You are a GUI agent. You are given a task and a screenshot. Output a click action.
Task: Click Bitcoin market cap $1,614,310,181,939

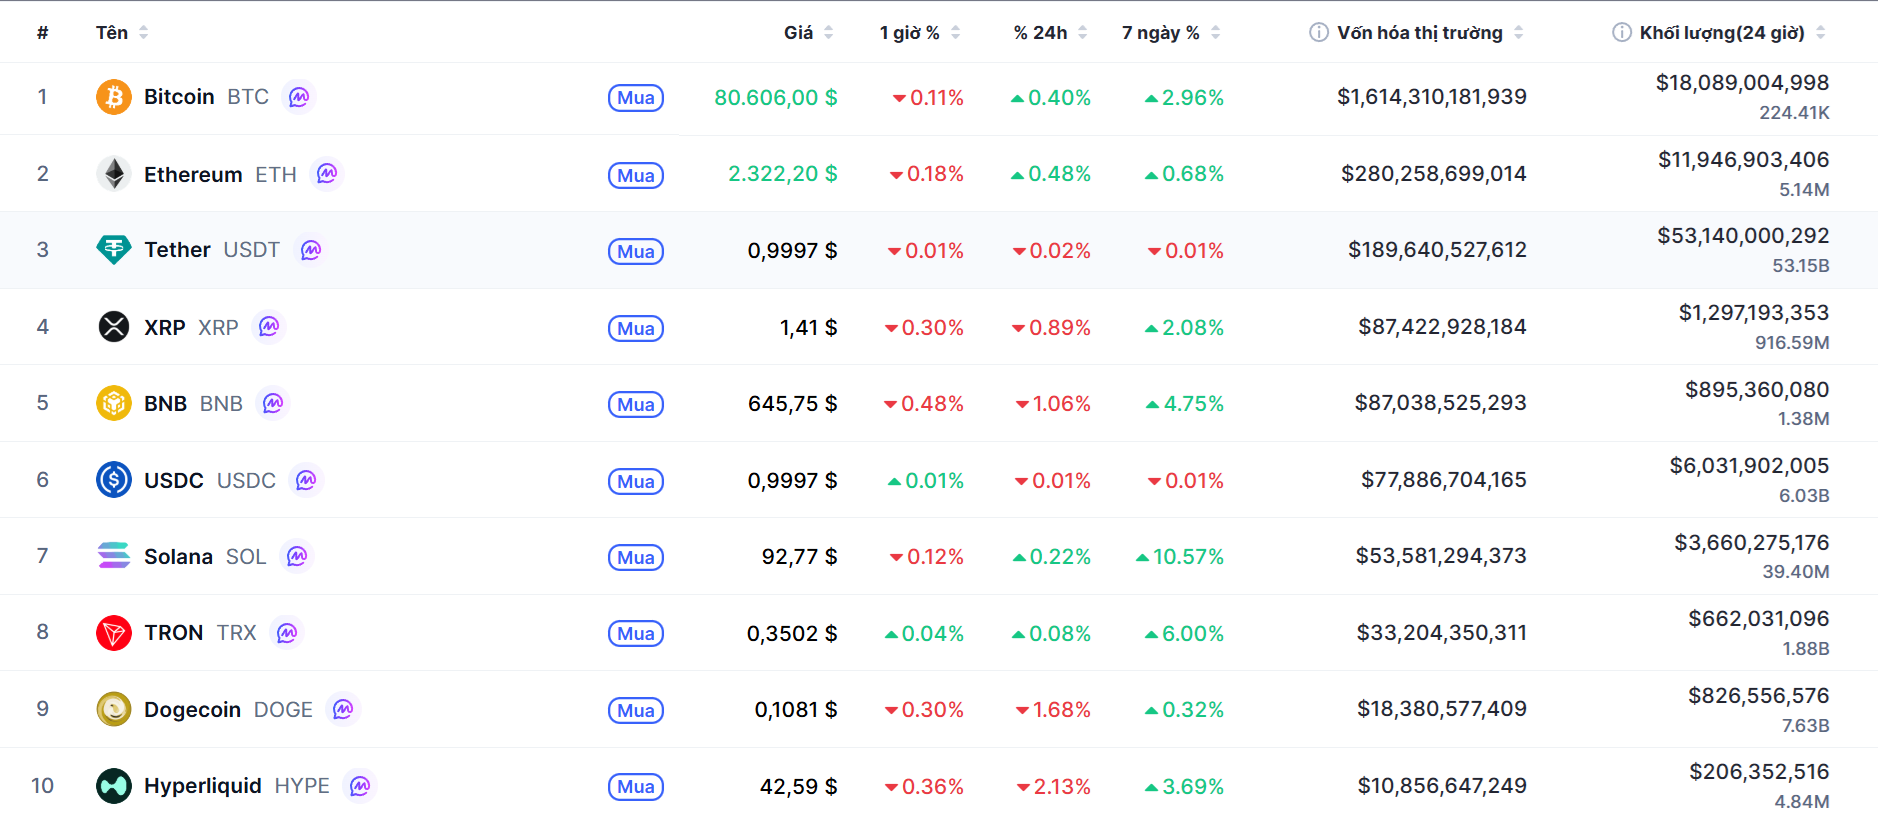tap(1432, 97)
